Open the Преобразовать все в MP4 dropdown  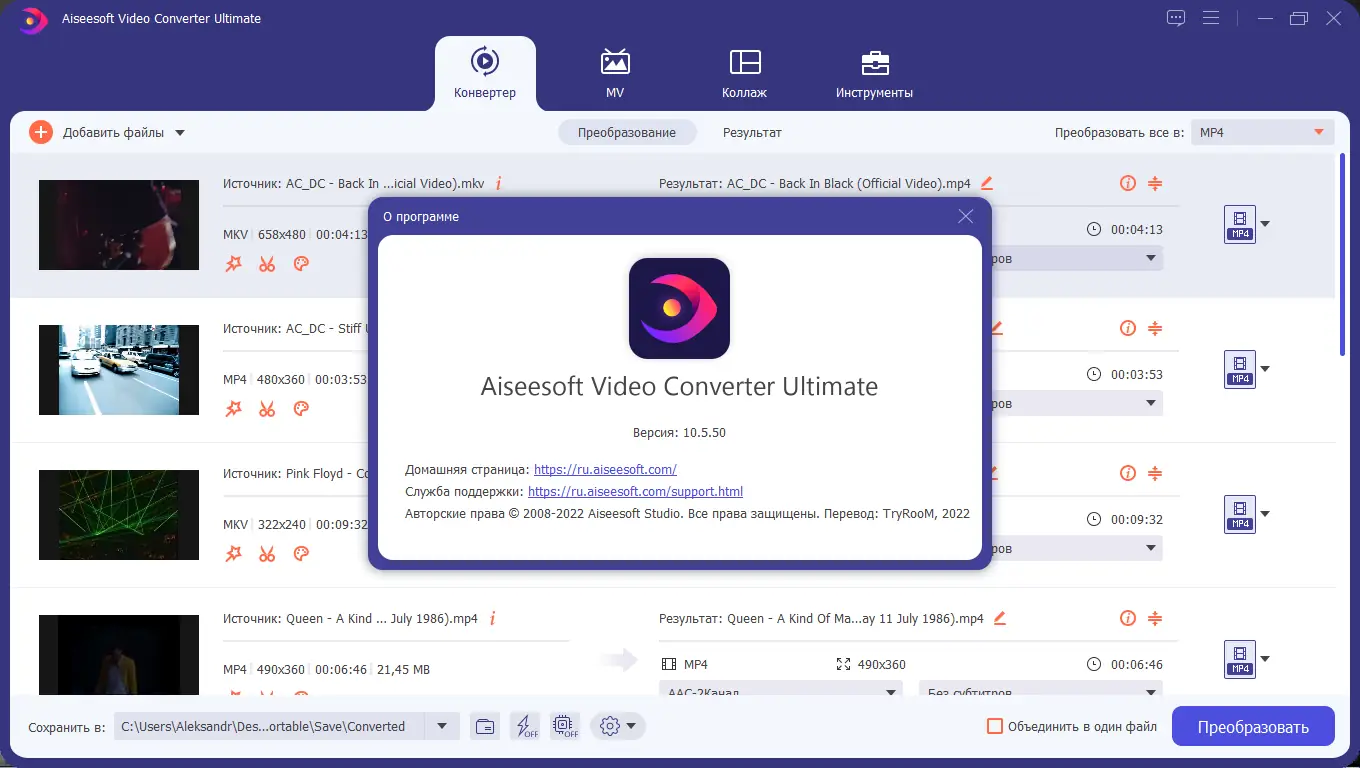[x=1263, y=132]
